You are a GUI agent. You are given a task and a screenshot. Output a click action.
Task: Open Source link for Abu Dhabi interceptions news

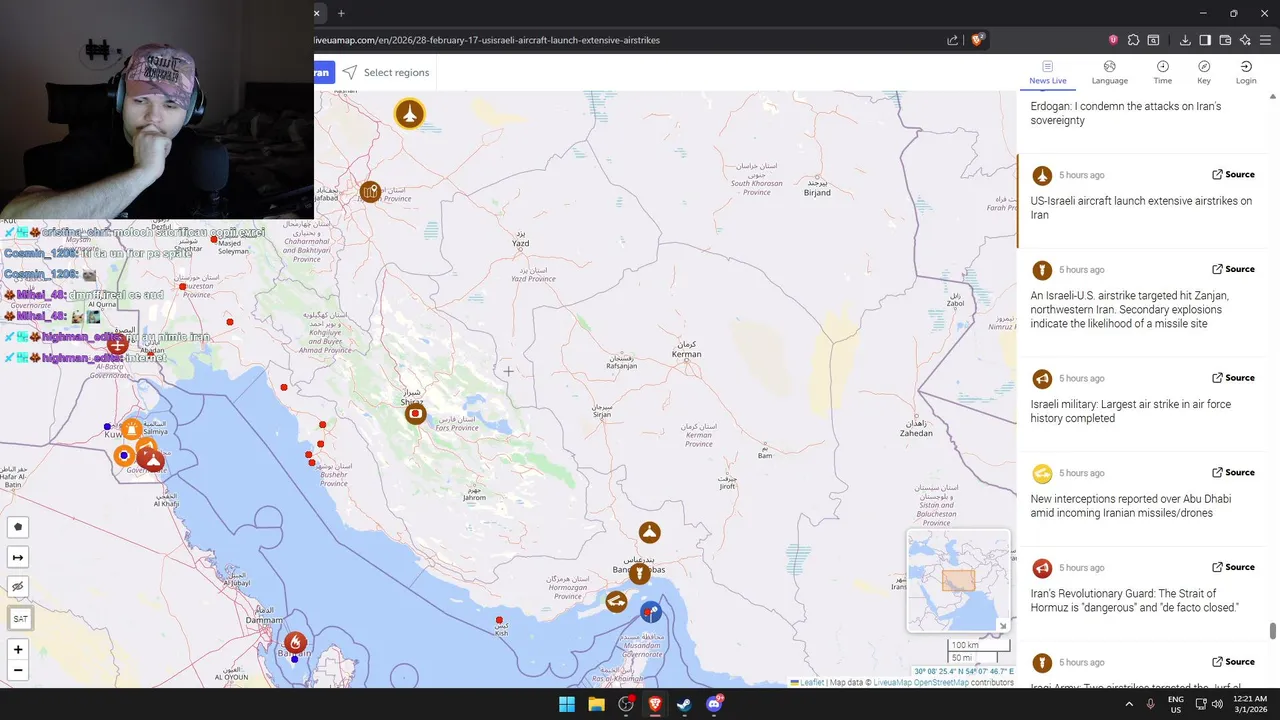point(1233,472)
